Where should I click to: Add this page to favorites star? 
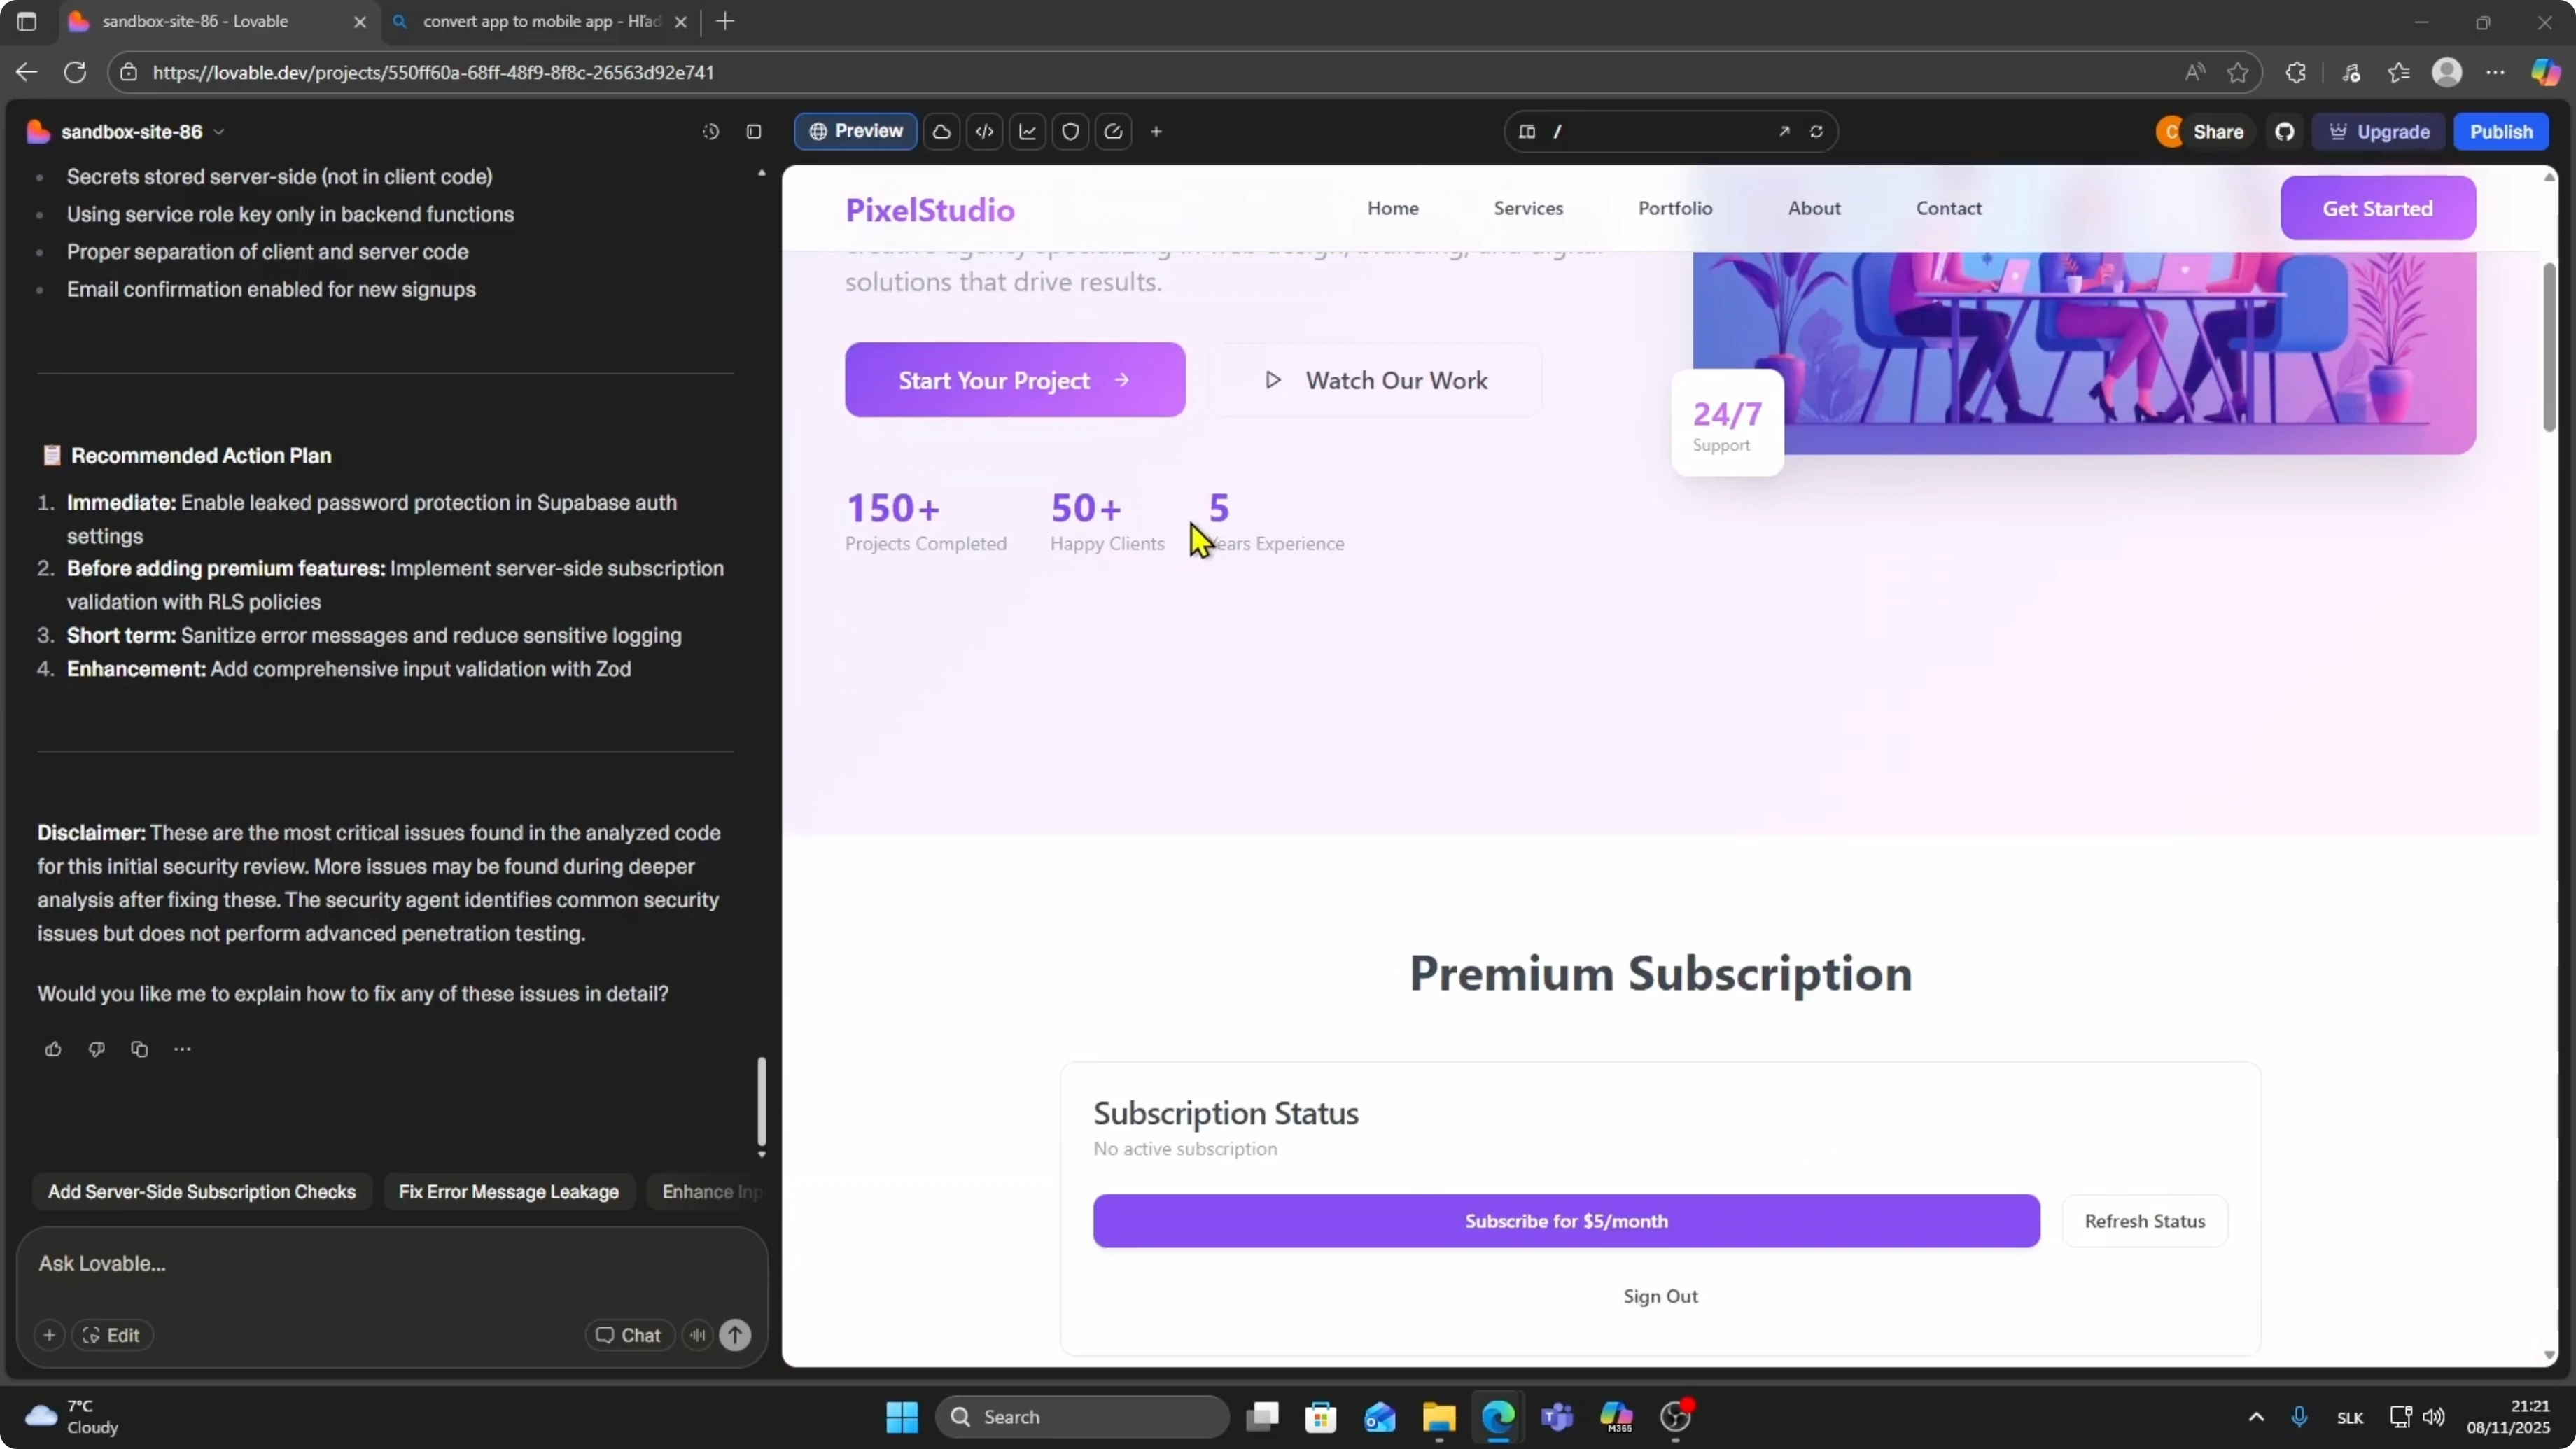2238,72
